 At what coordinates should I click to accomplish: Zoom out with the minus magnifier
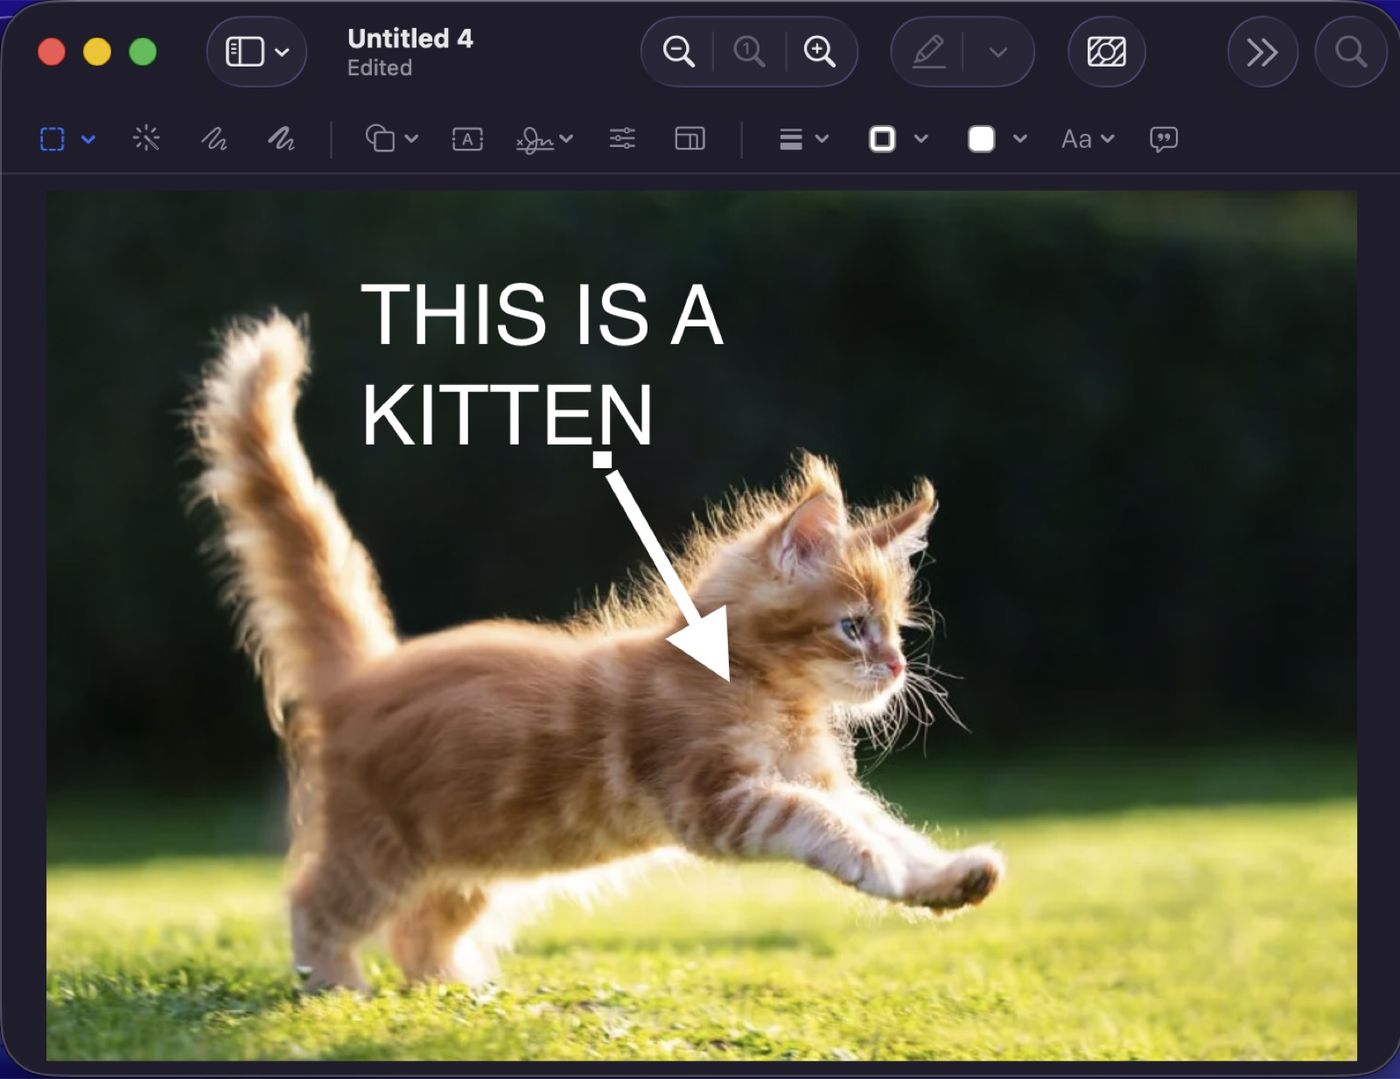[x=678, y=51]
